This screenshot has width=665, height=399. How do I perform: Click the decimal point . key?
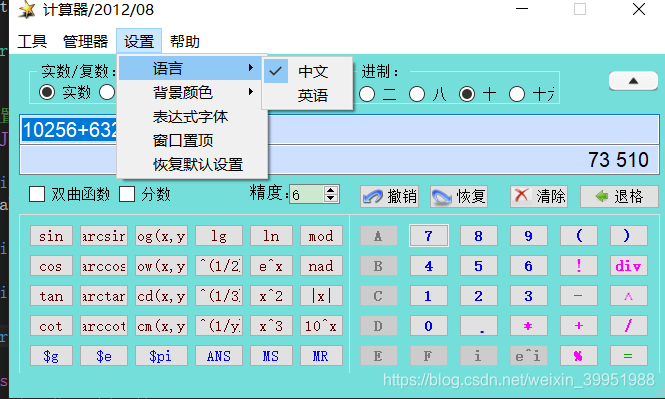pos(478,326)
